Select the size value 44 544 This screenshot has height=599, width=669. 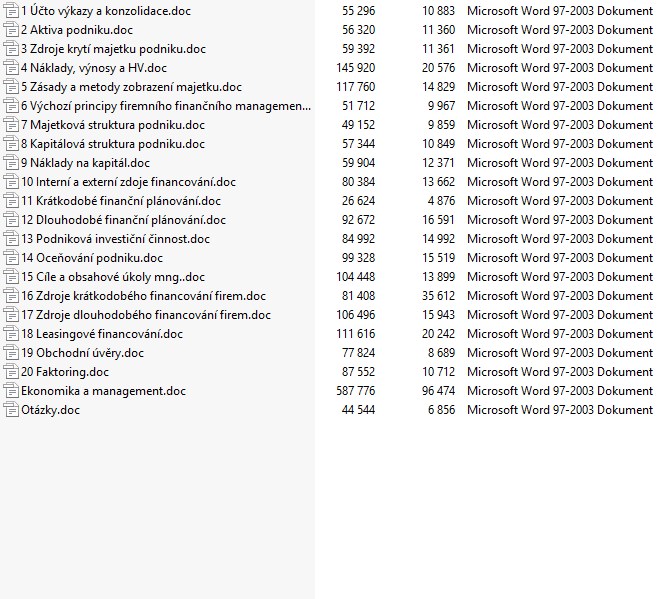358,410
